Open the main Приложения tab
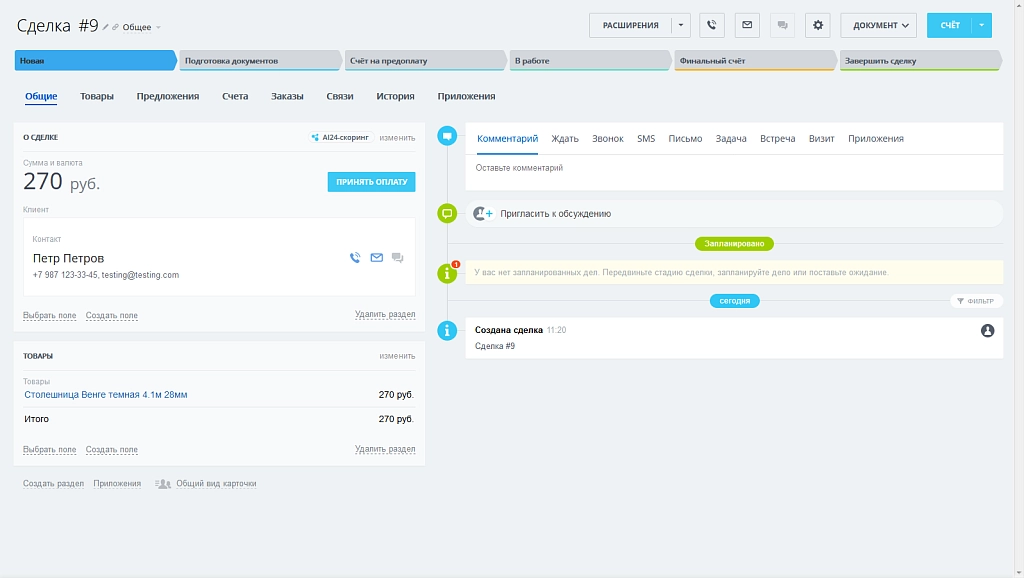Screen dimensions: 1024x578 (466, 96)
